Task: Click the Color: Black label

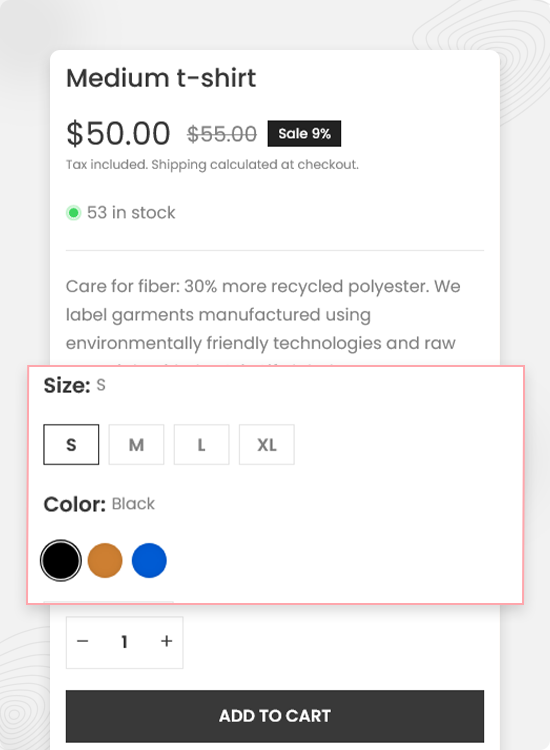Action: tap(99, 504)
